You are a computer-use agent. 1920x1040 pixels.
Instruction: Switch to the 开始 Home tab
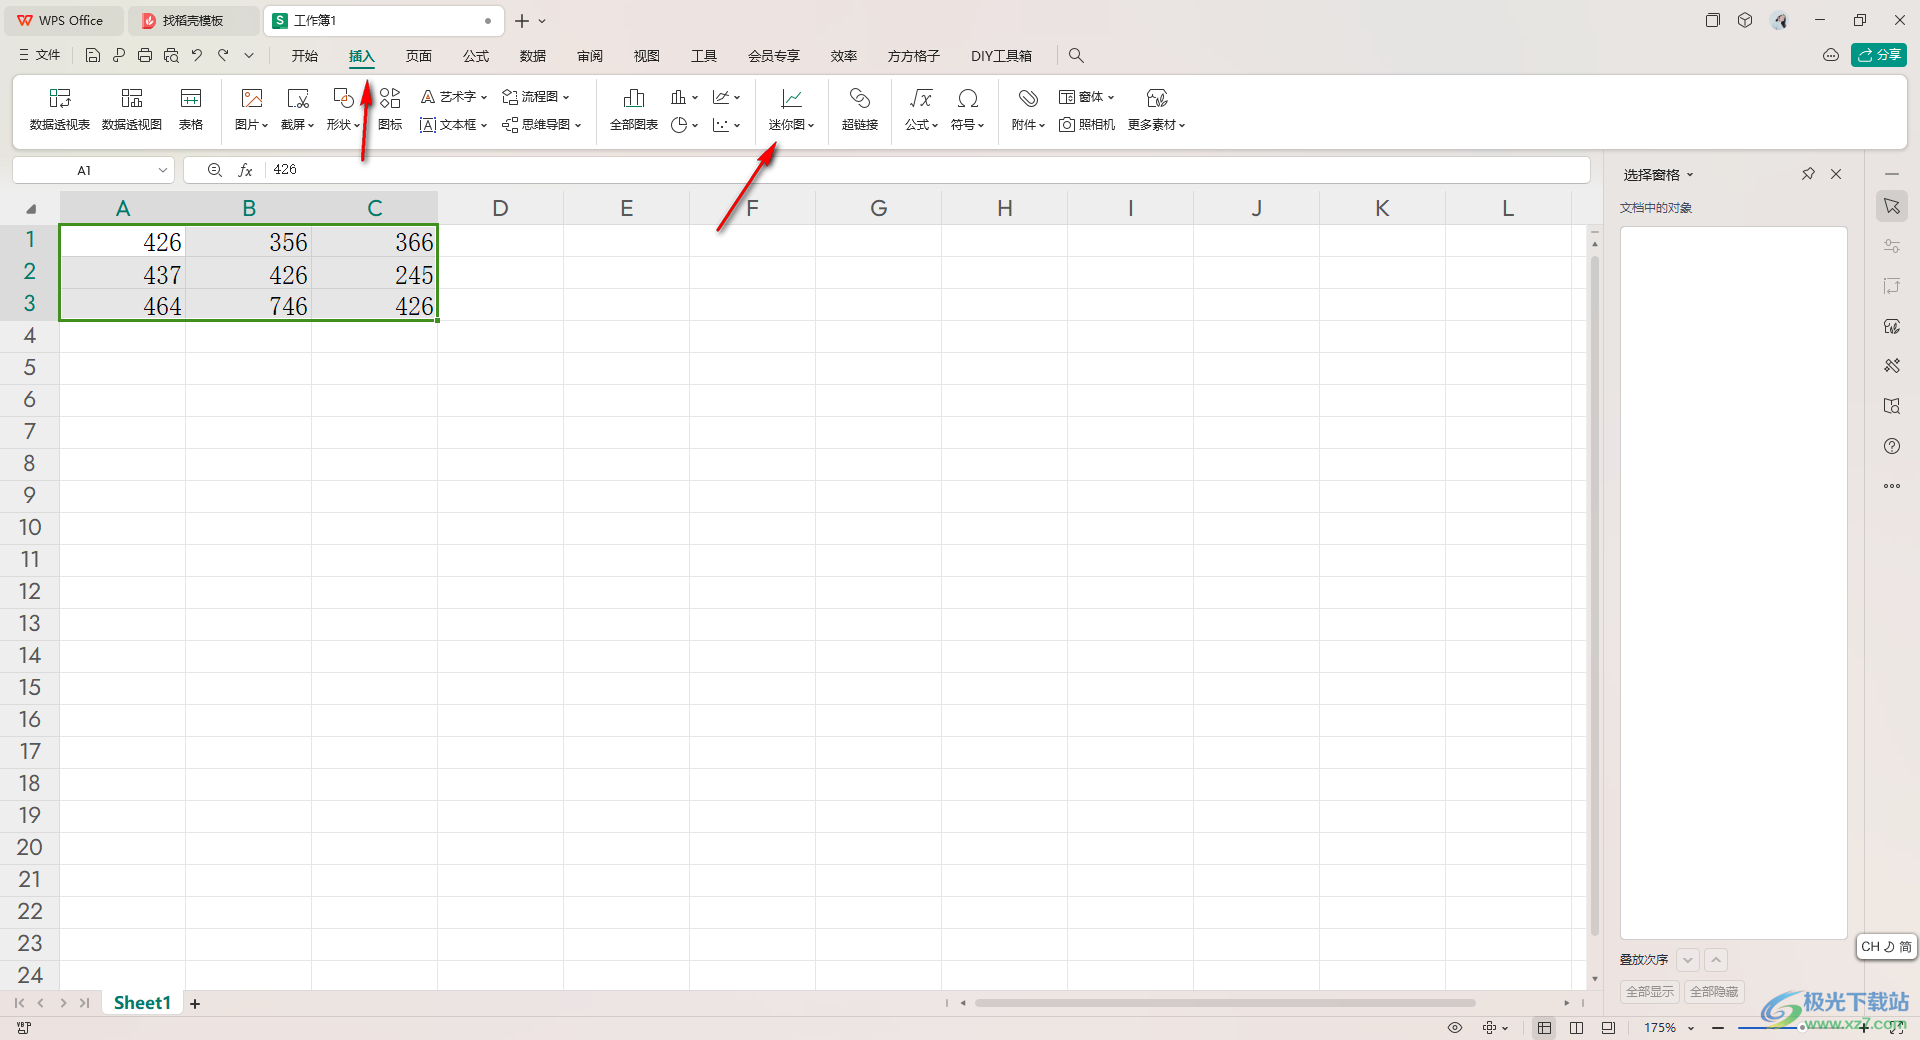(x=305, y=56)
